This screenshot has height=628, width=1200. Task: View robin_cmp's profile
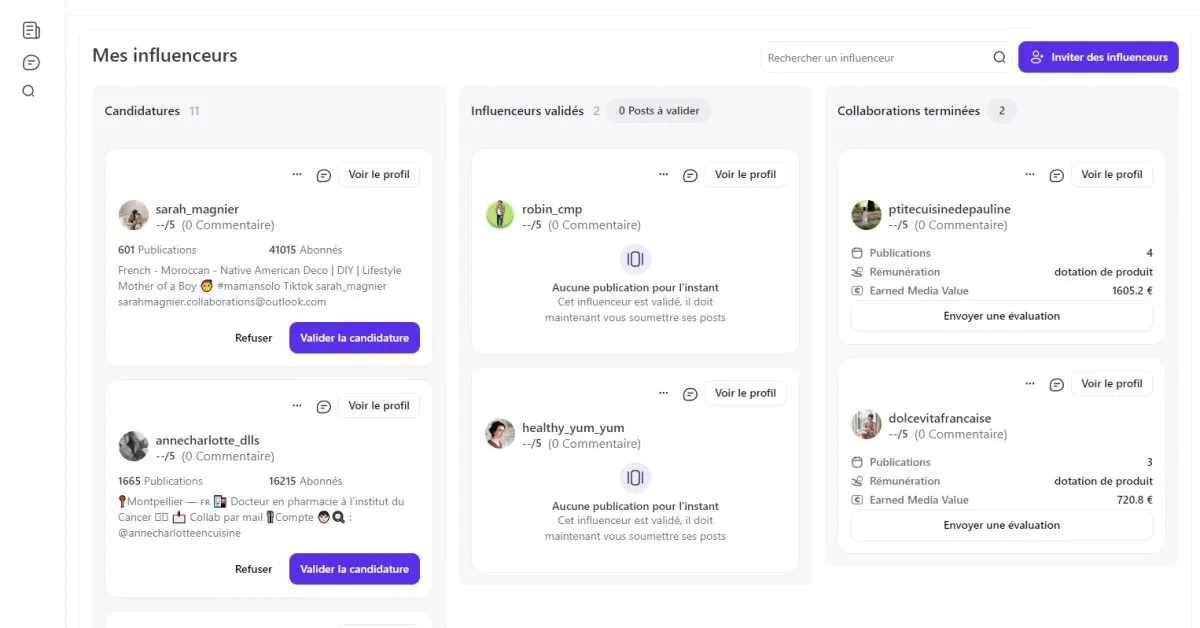[x=745, y=174]
